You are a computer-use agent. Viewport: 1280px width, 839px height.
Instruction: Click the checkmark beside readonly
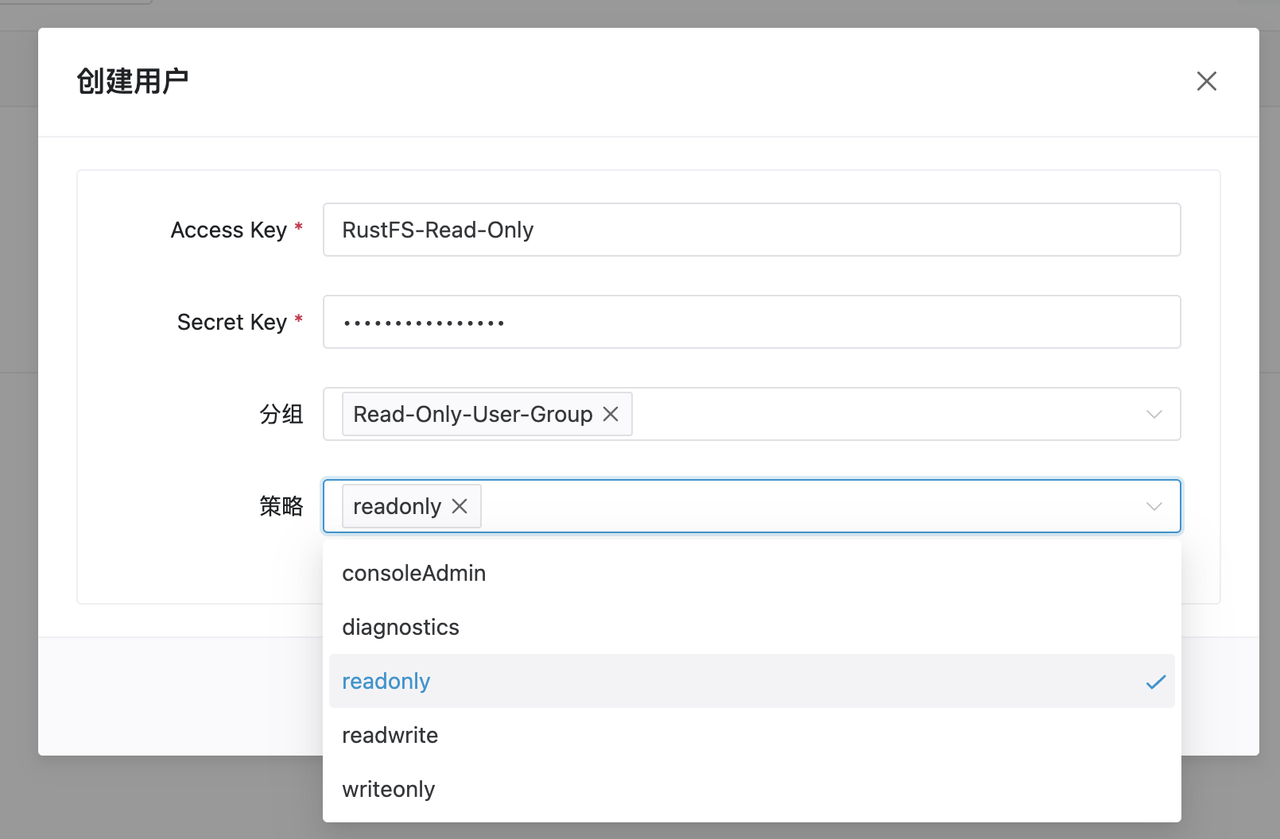[x=1156, y=682]
